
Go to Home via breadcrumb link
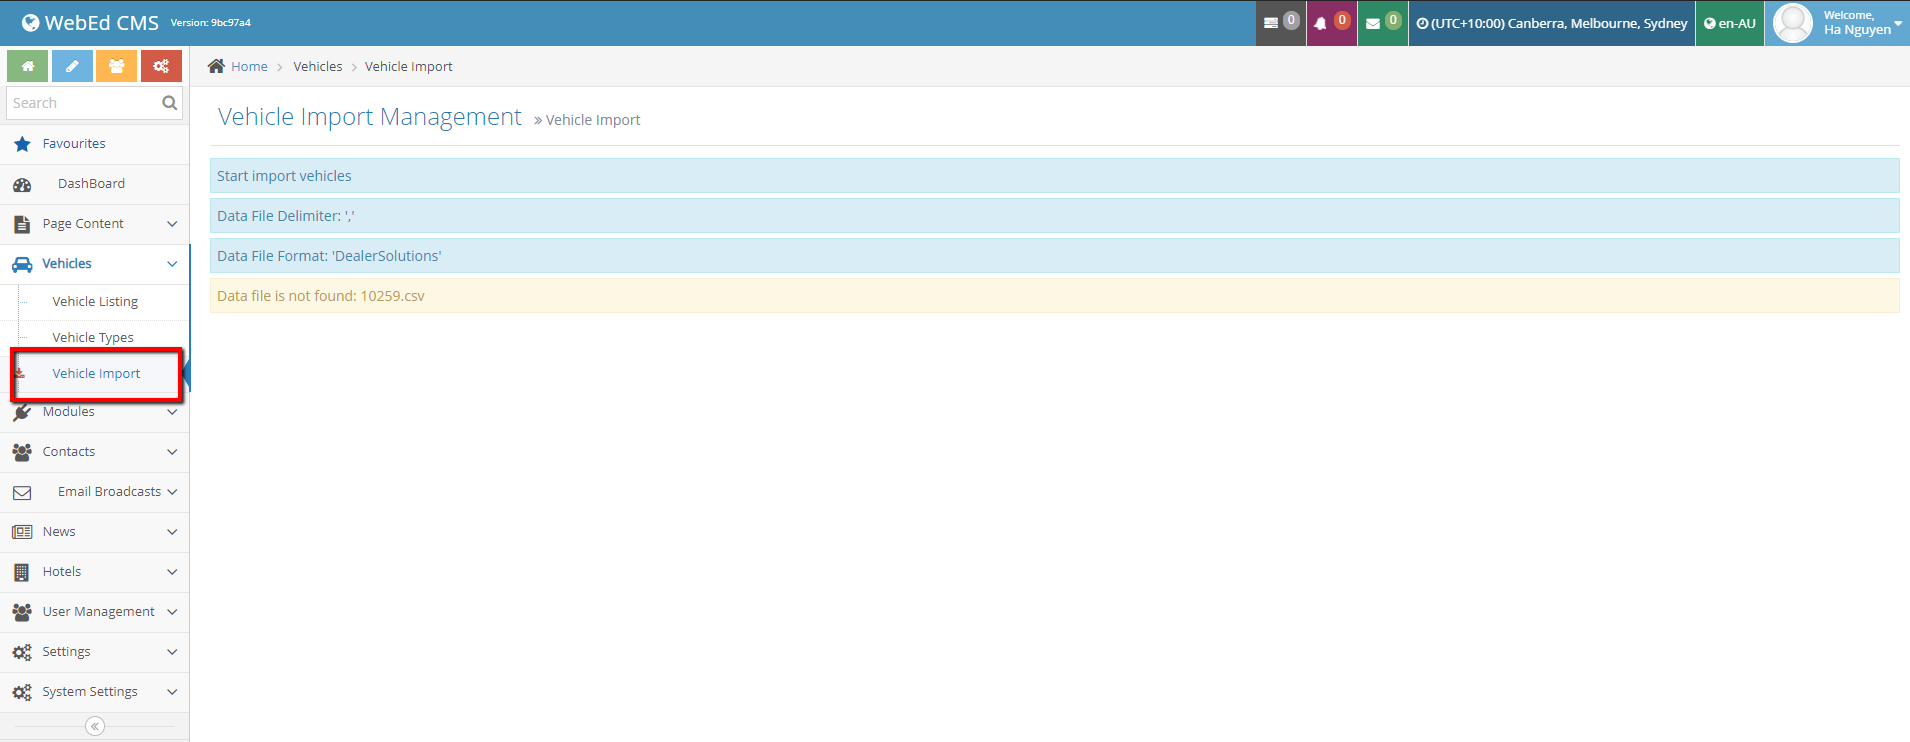(x=249, y=67)
